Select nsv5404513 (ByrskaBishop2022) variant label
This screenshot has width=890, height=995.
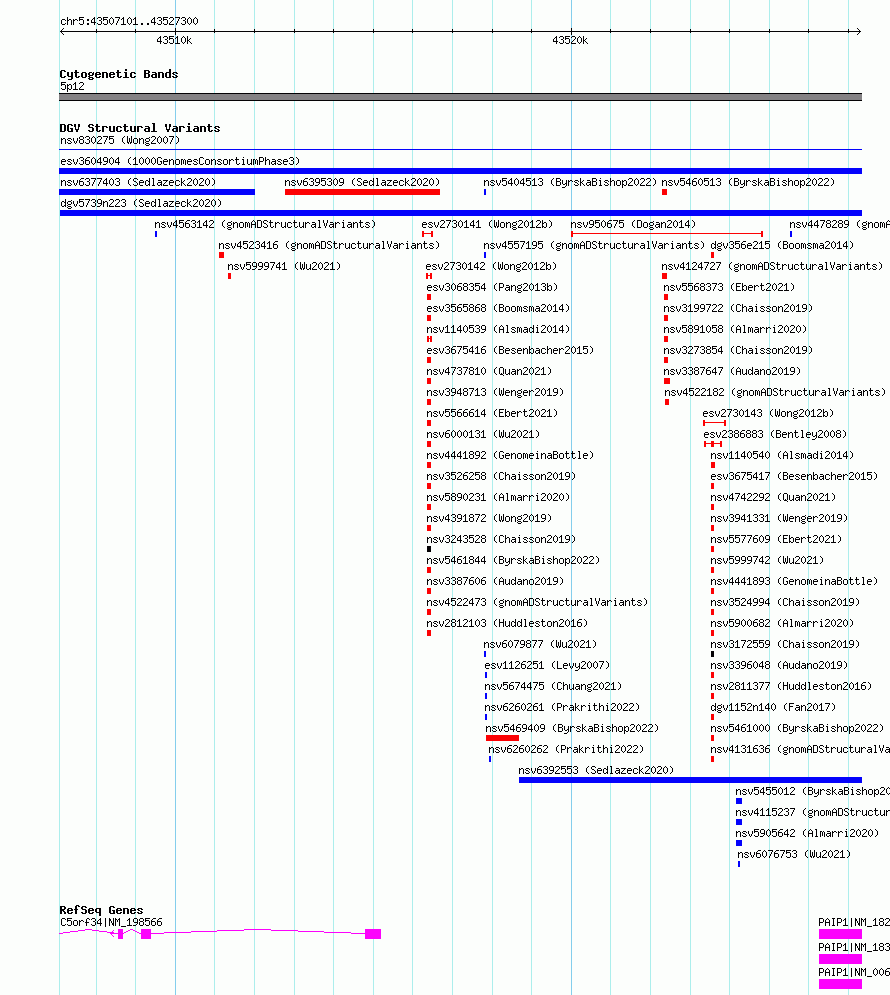pyautogui.click(x=570, y=182)
